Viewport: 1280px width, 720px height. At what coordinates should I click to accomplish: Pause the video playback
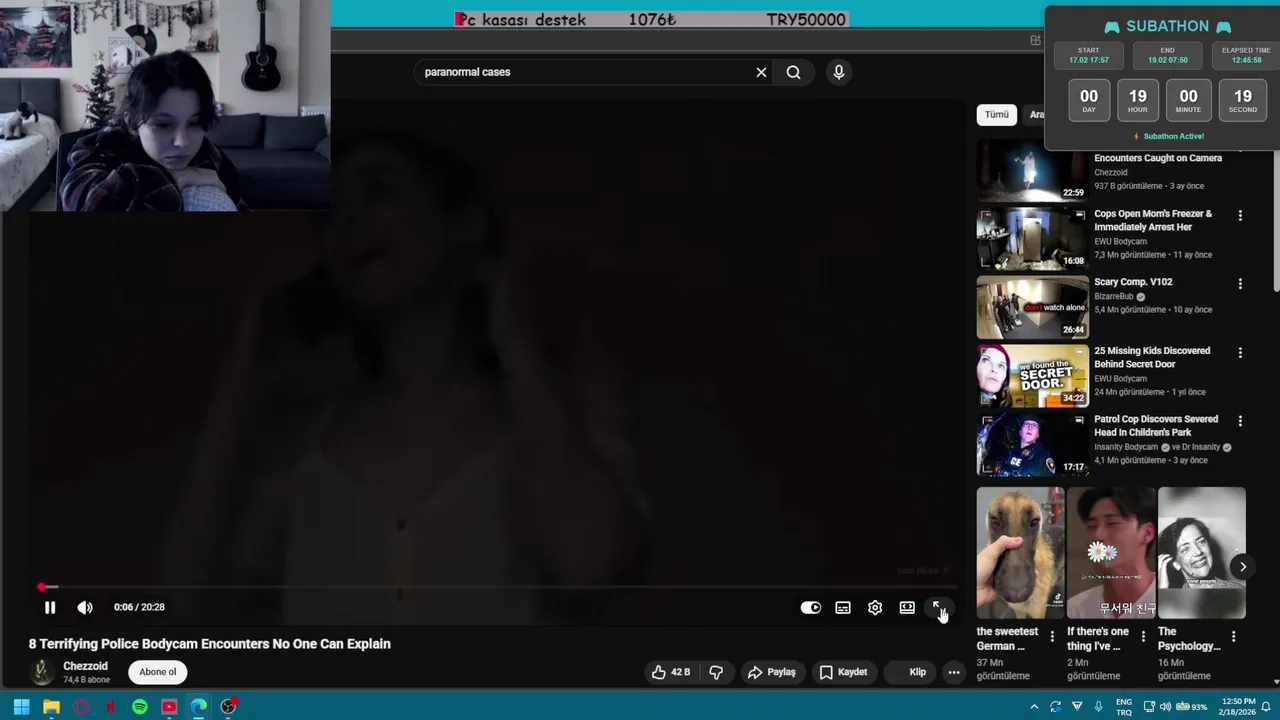tap(50, 607)
